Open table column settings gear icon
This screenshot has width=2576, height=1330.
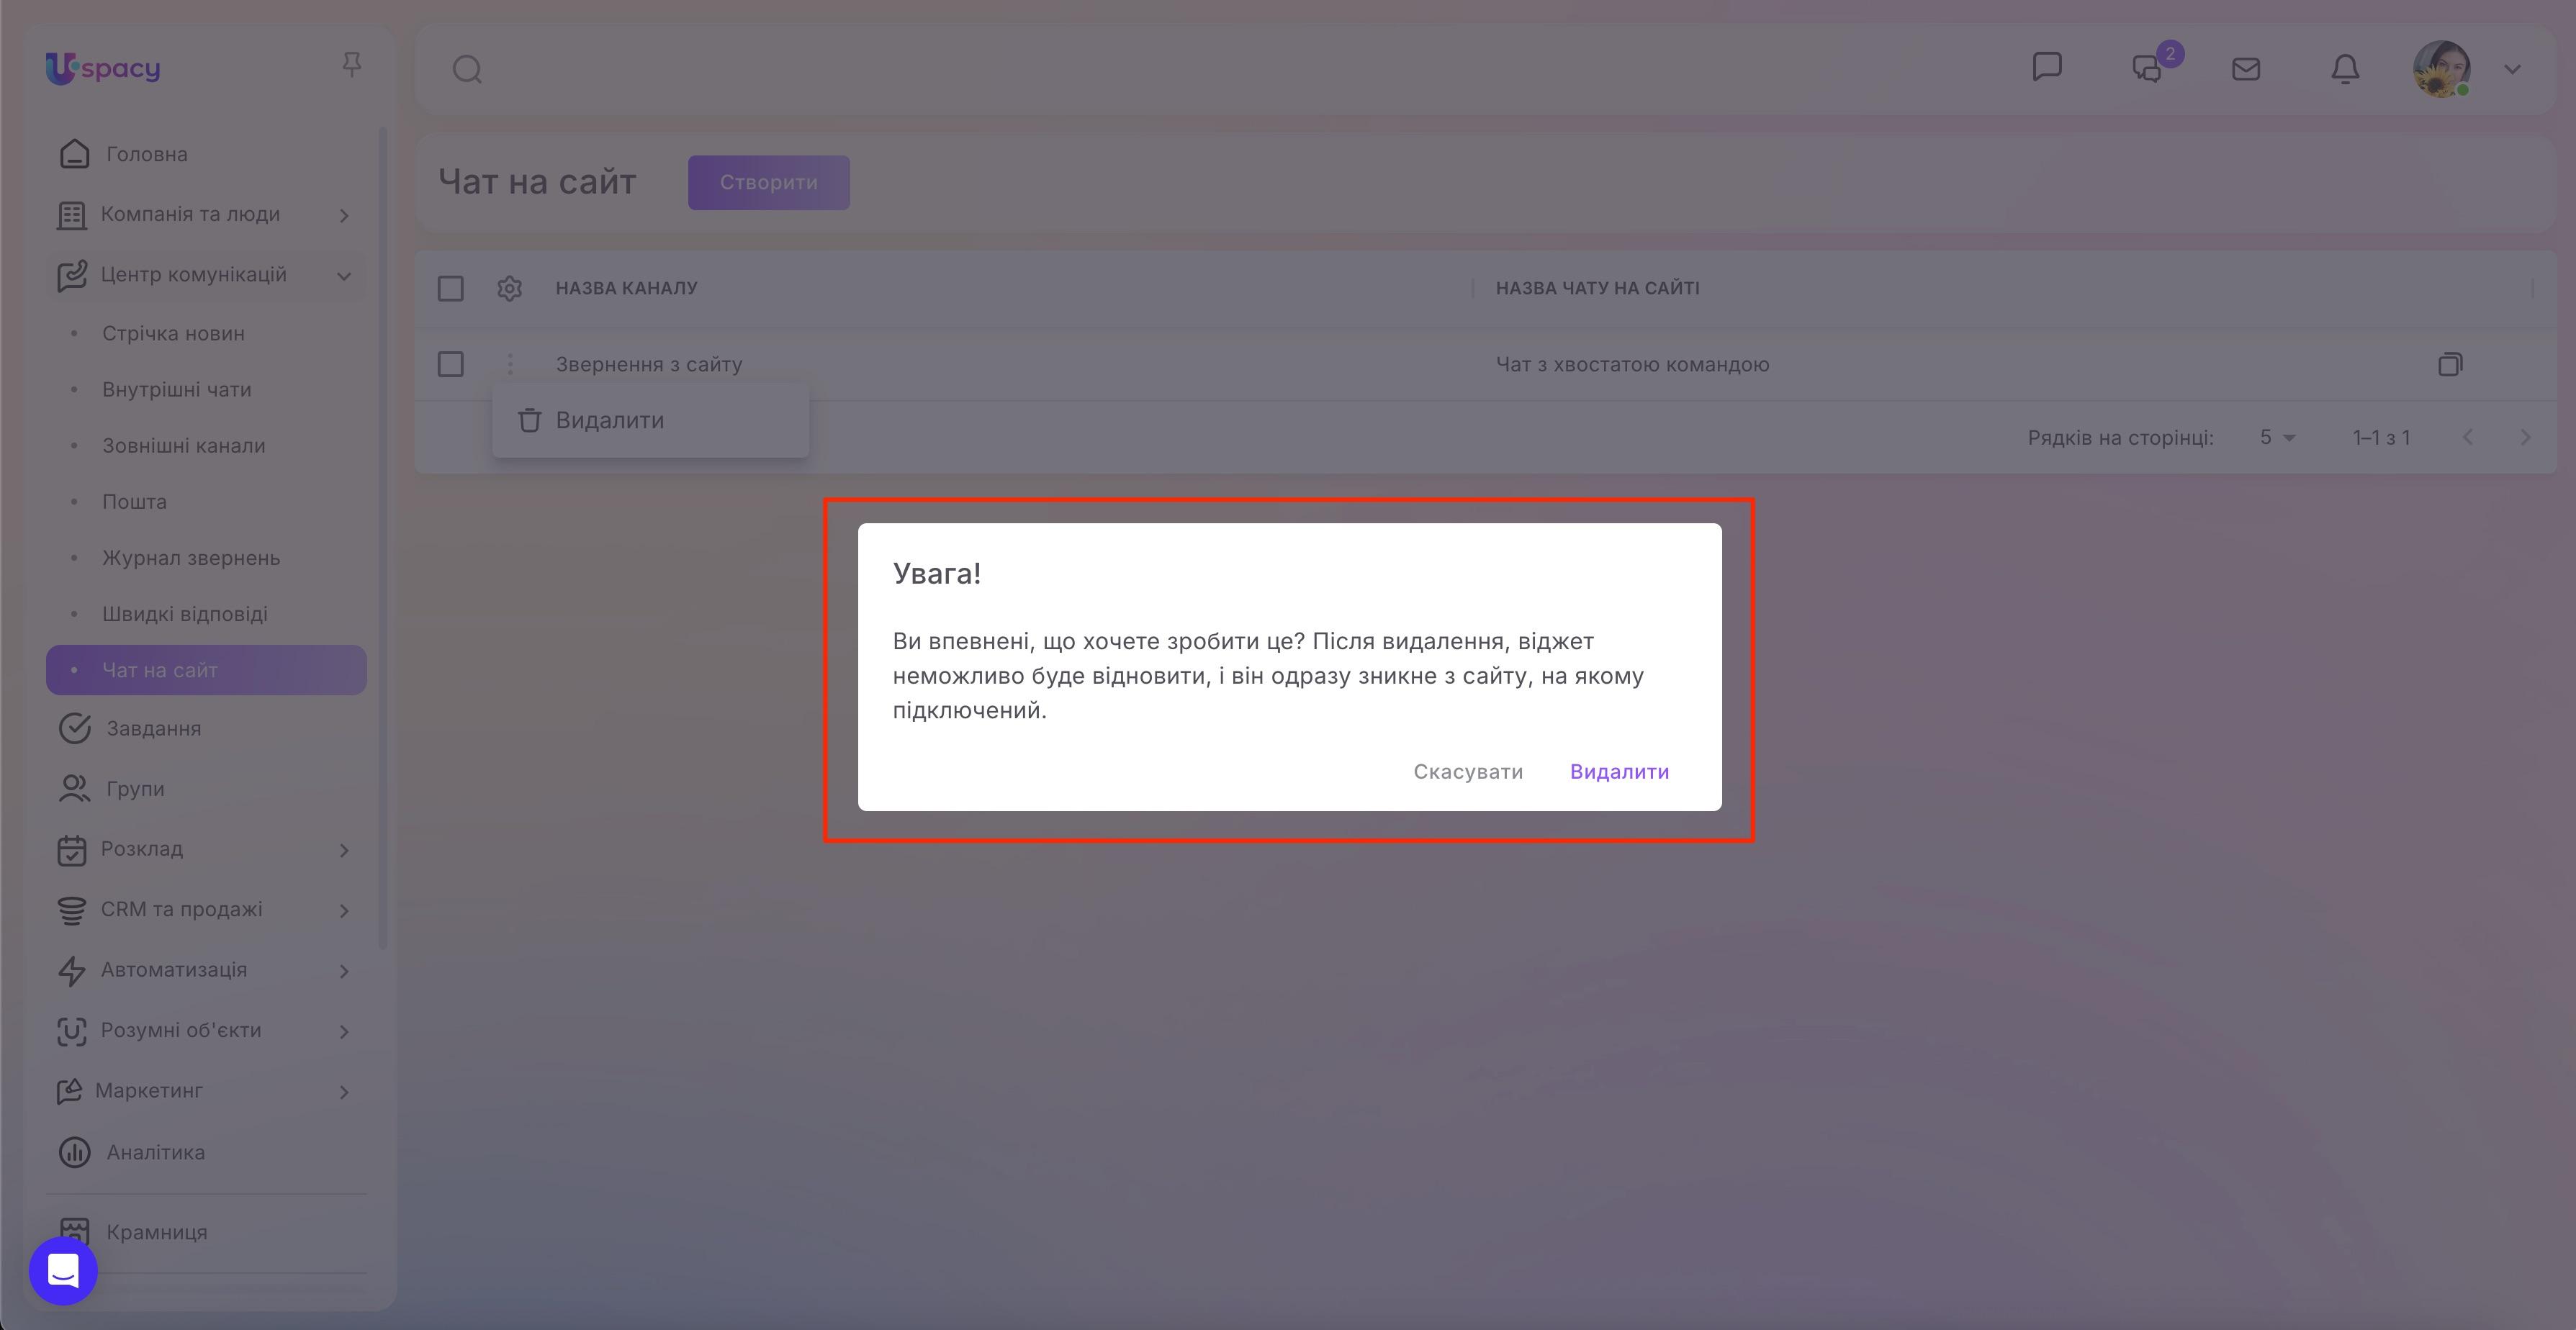pyautogui.click(x=509, y=288)
